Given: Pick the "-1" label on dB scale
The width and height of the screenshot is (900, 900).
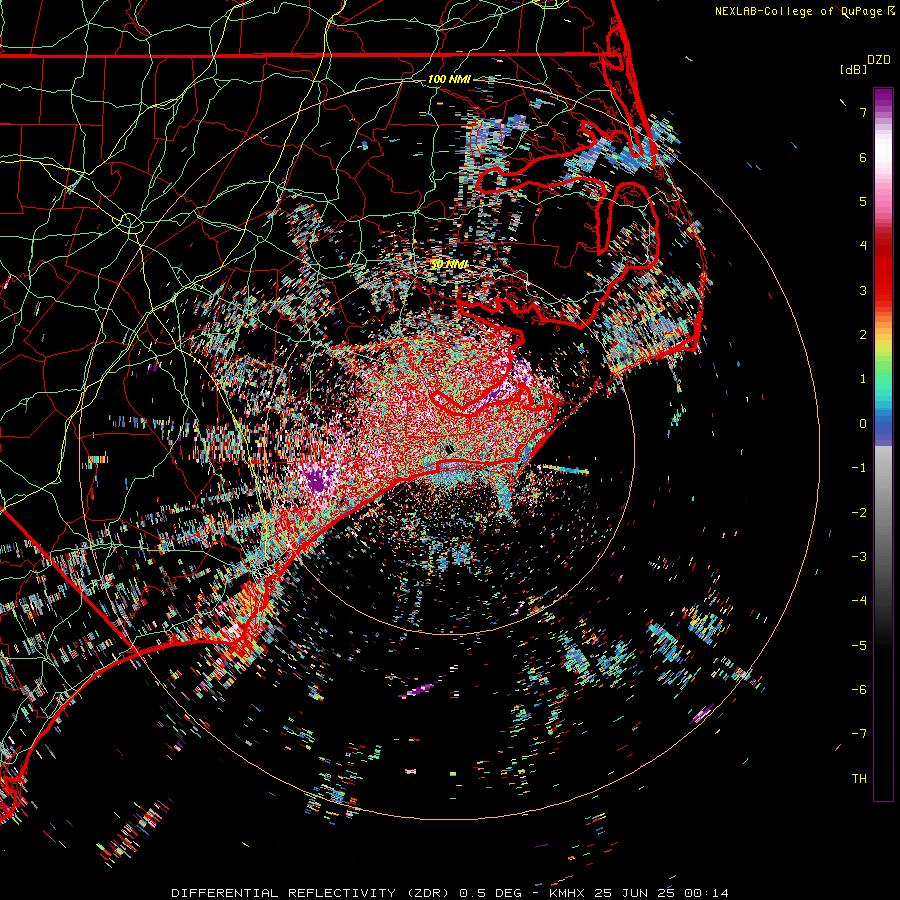Looking at the screenshot, I should (x=859, y=468).
